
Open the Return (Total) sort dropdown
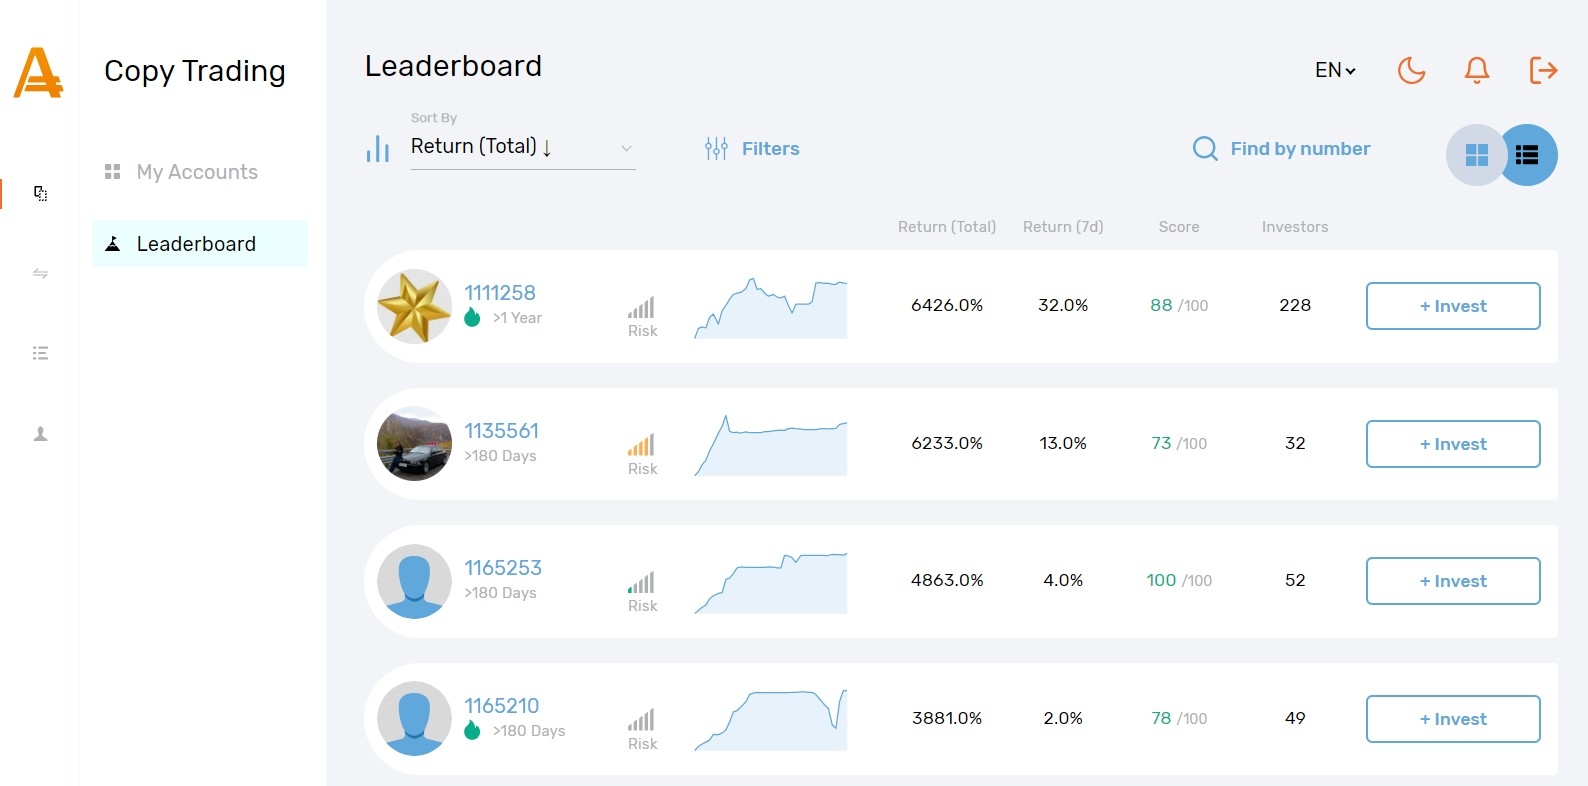520,147
